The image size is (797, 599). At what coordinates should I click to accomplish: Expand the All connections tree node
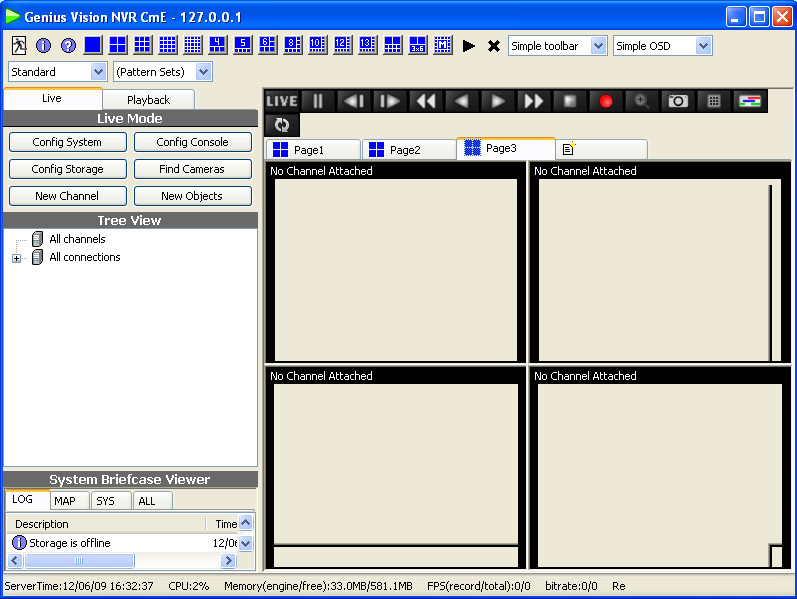tap(16, 258)
